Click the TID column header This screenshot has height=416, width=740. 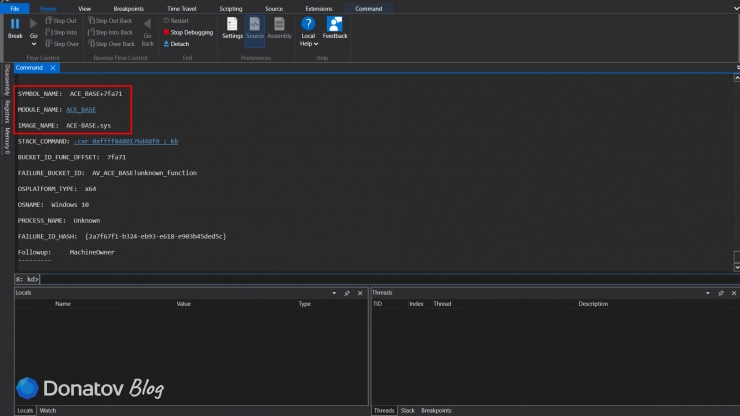click(x=378, y=304)
